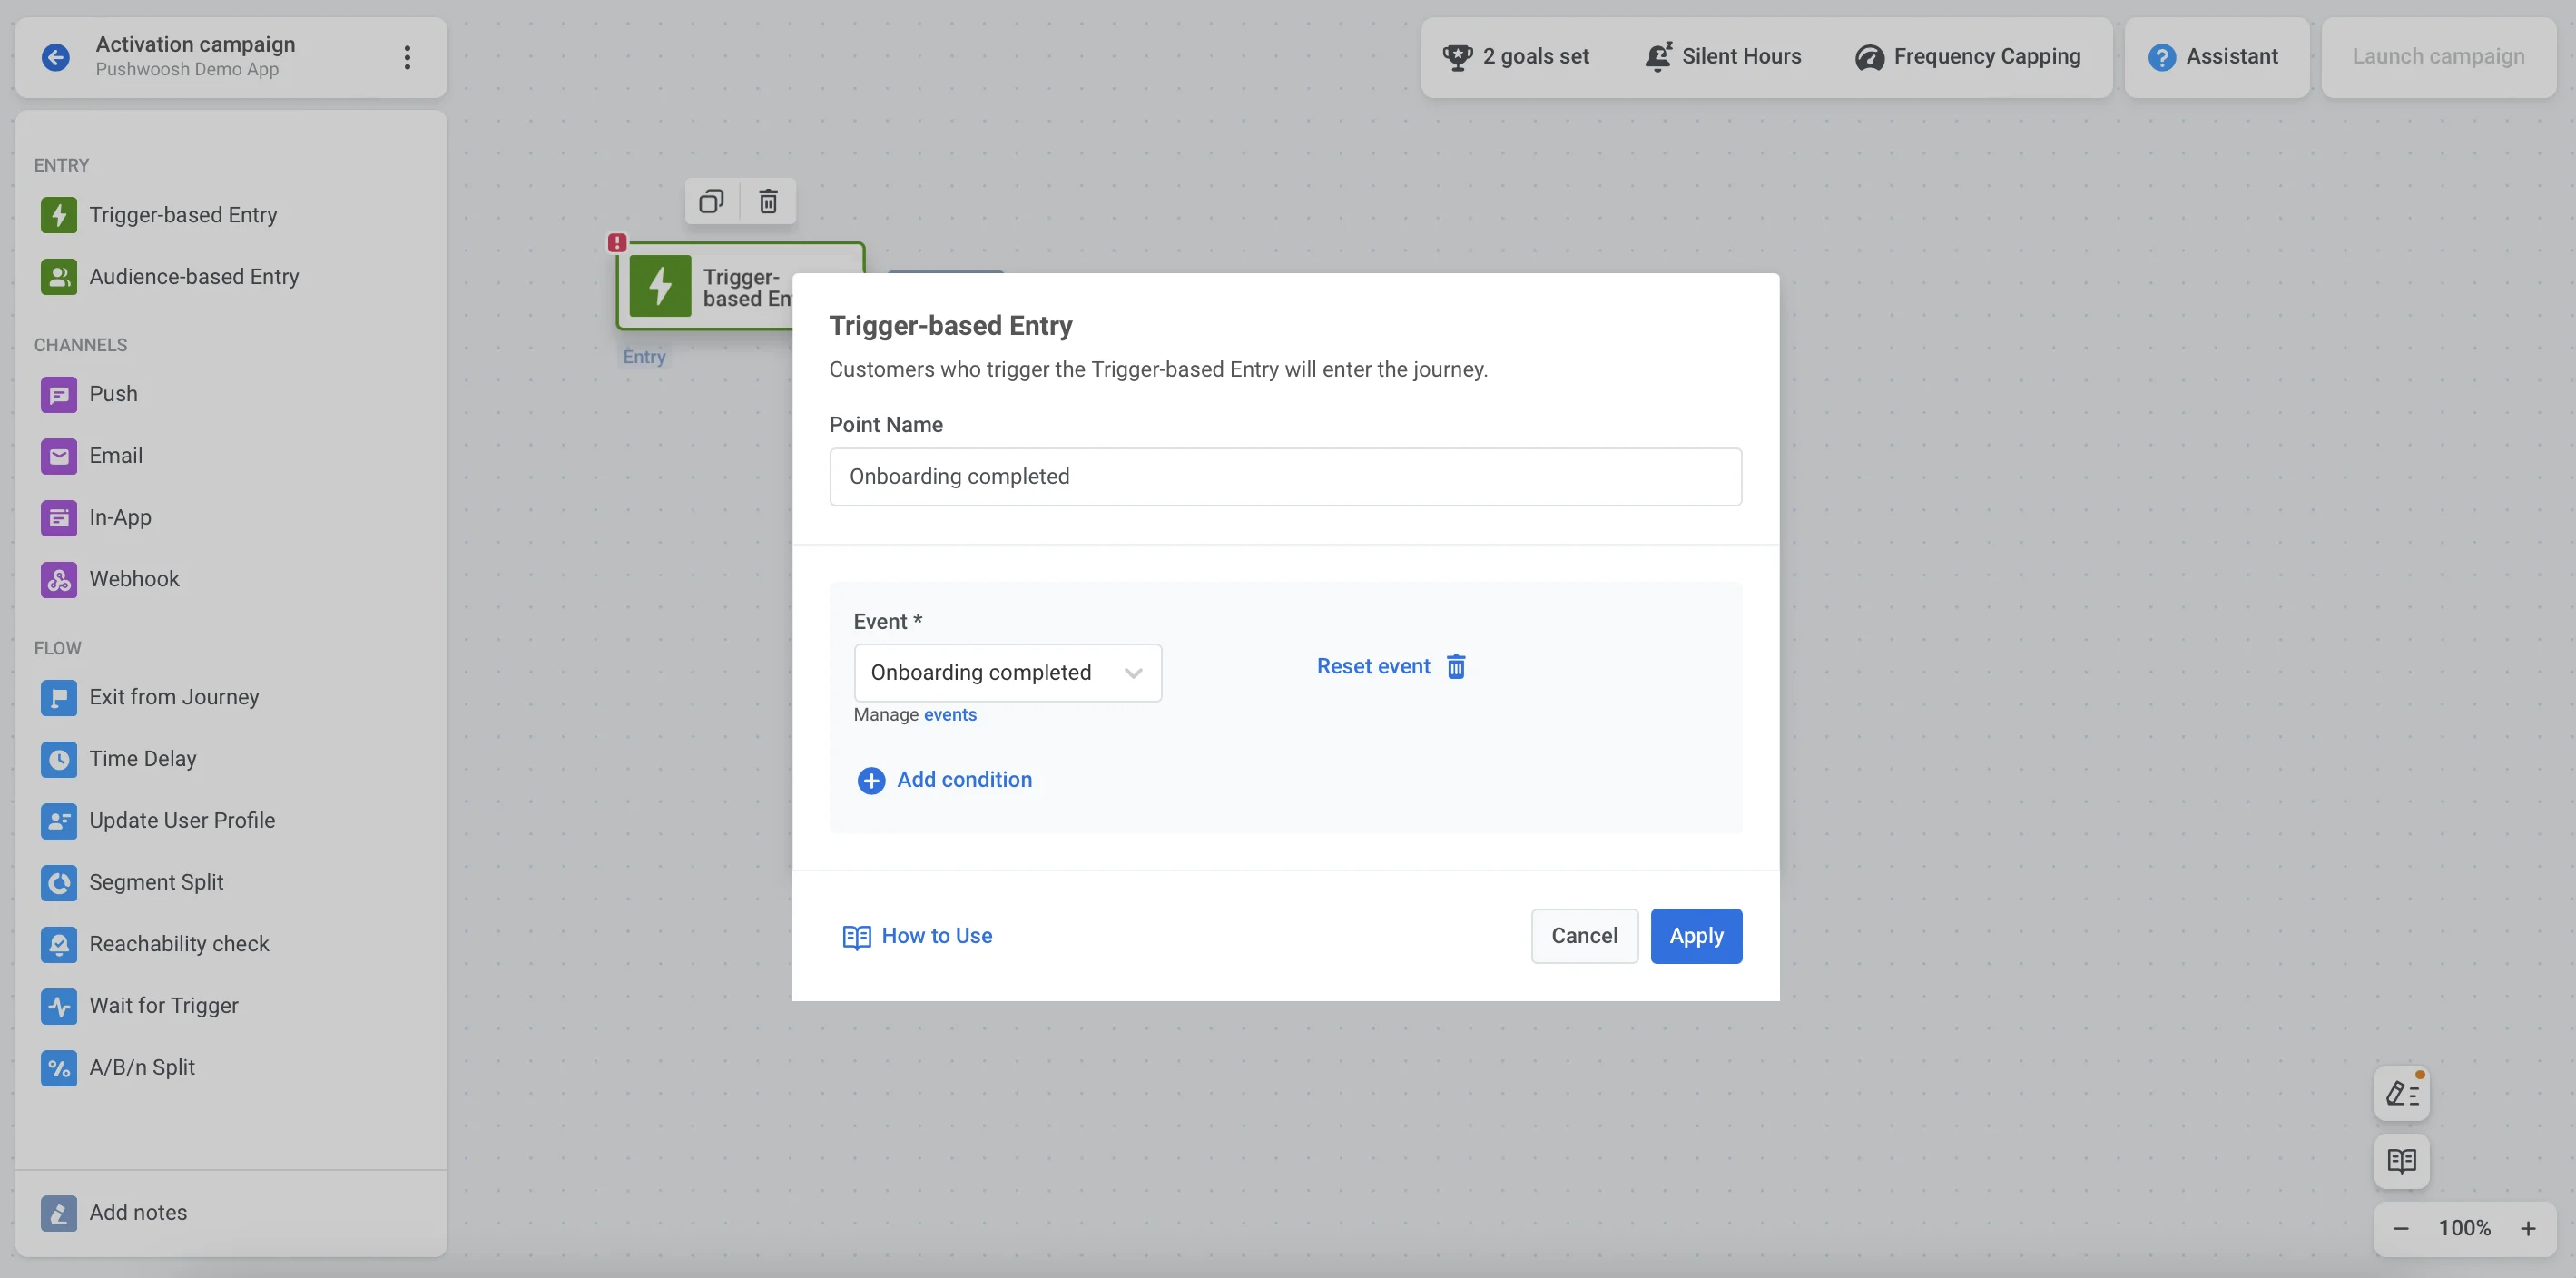Select the Webhook channel icon

point(59,579)
